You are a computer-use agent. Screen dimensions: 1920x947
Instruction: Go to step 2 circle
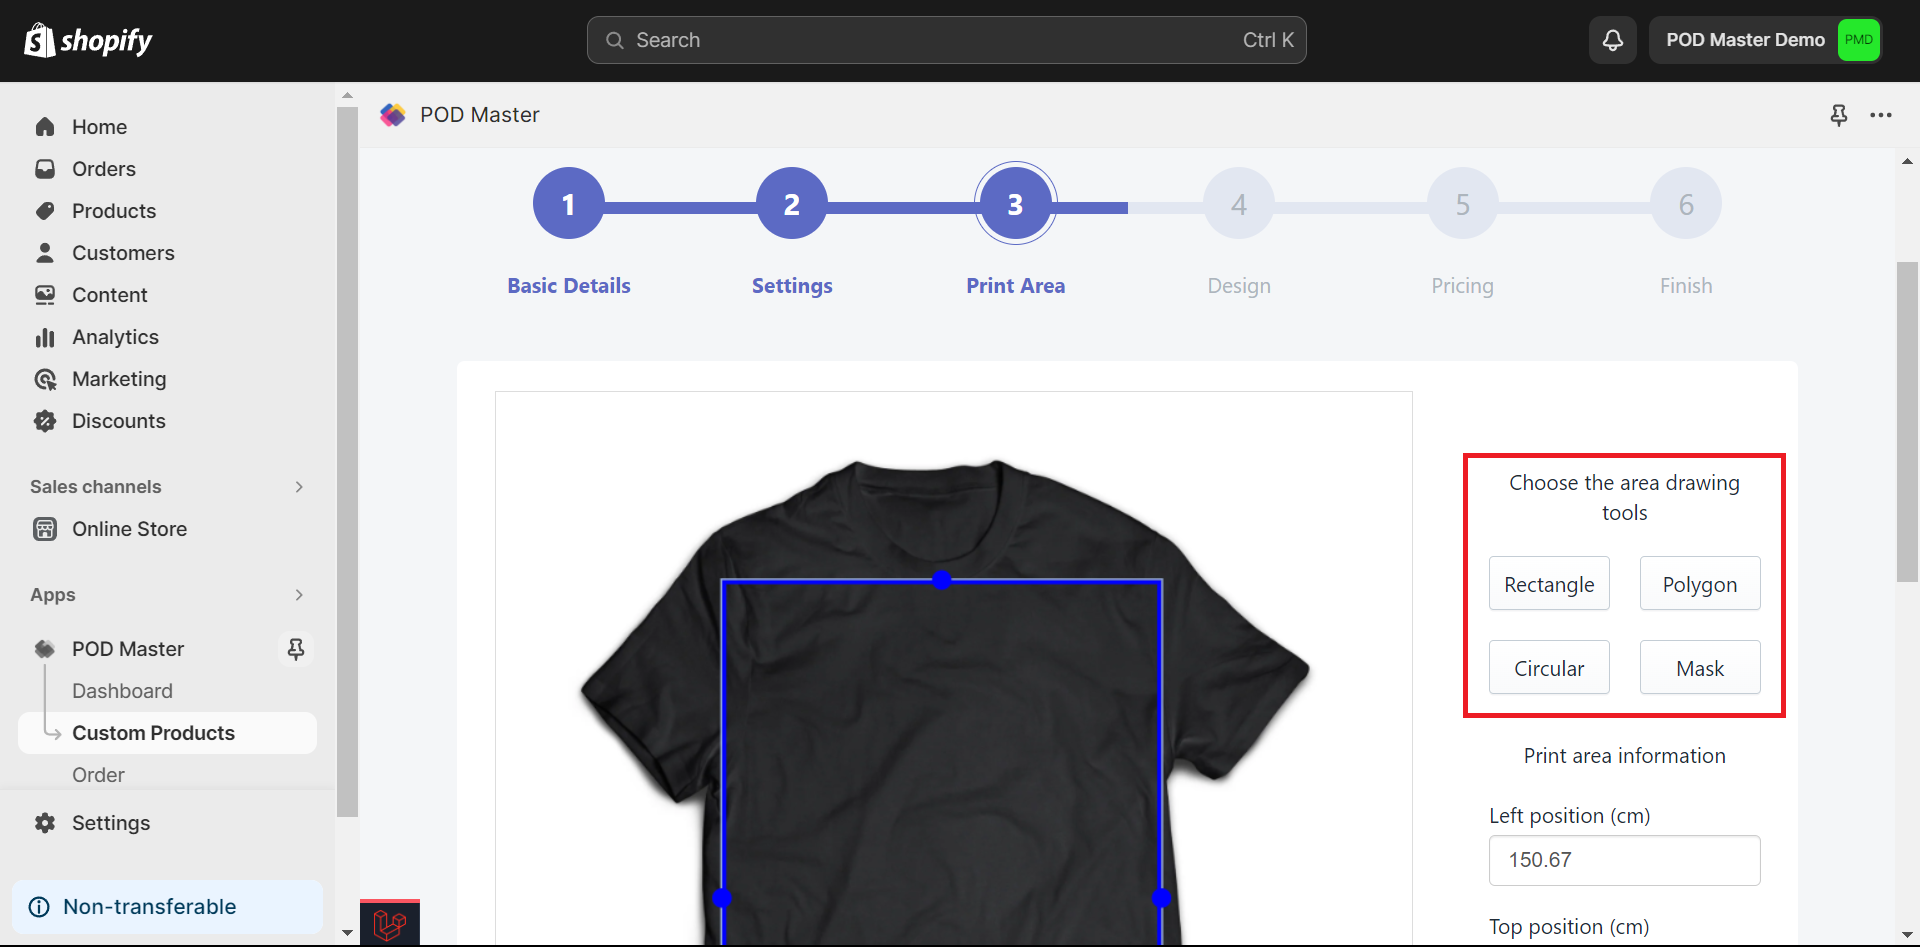(792, 204)
